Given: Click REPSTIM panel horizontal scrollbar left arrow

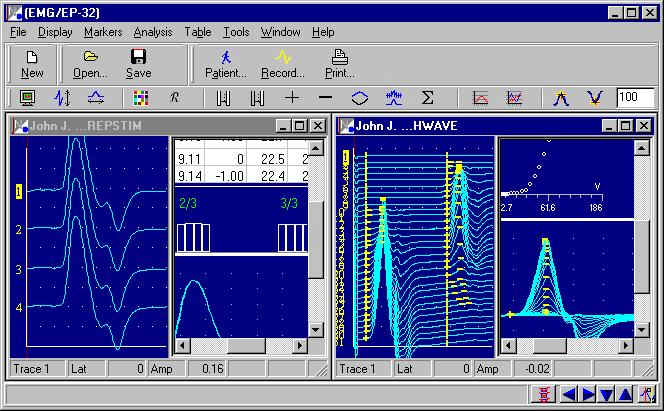Looking at the screenshot, I should [x=183, y=345].
